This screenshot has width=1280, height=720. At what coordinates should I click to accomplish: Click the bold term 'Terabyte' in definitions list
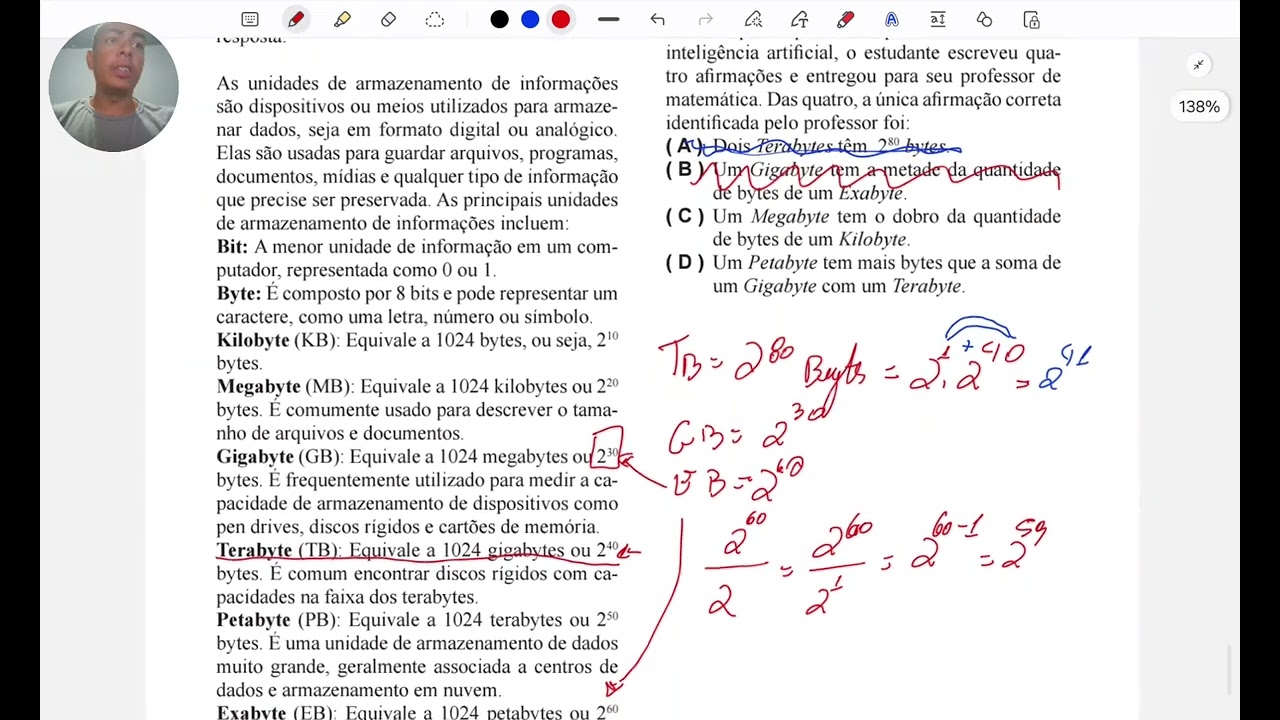254,550
